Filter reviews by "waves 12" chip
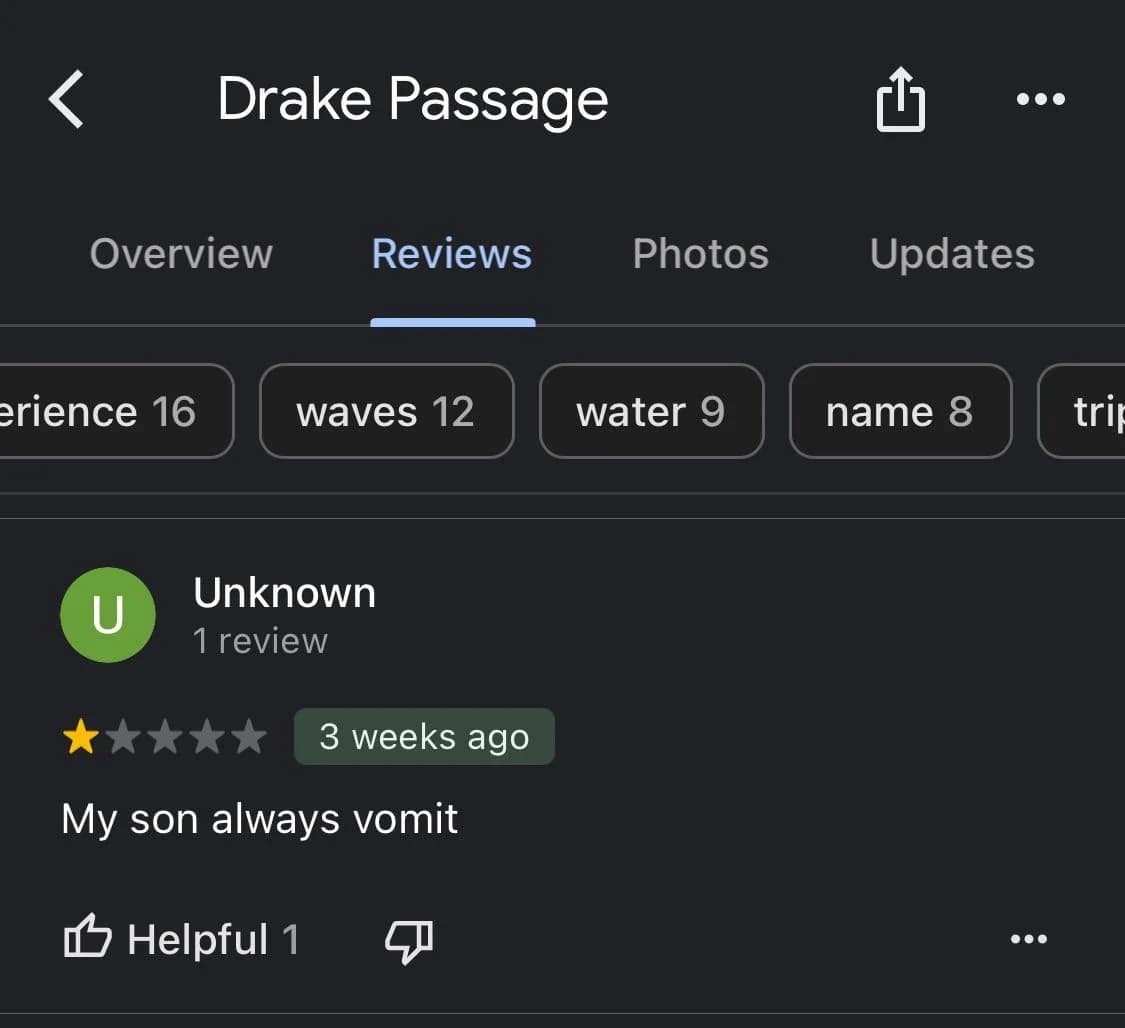The width and height of the screenshot is (1125, 1028). (x=386, y=411)
